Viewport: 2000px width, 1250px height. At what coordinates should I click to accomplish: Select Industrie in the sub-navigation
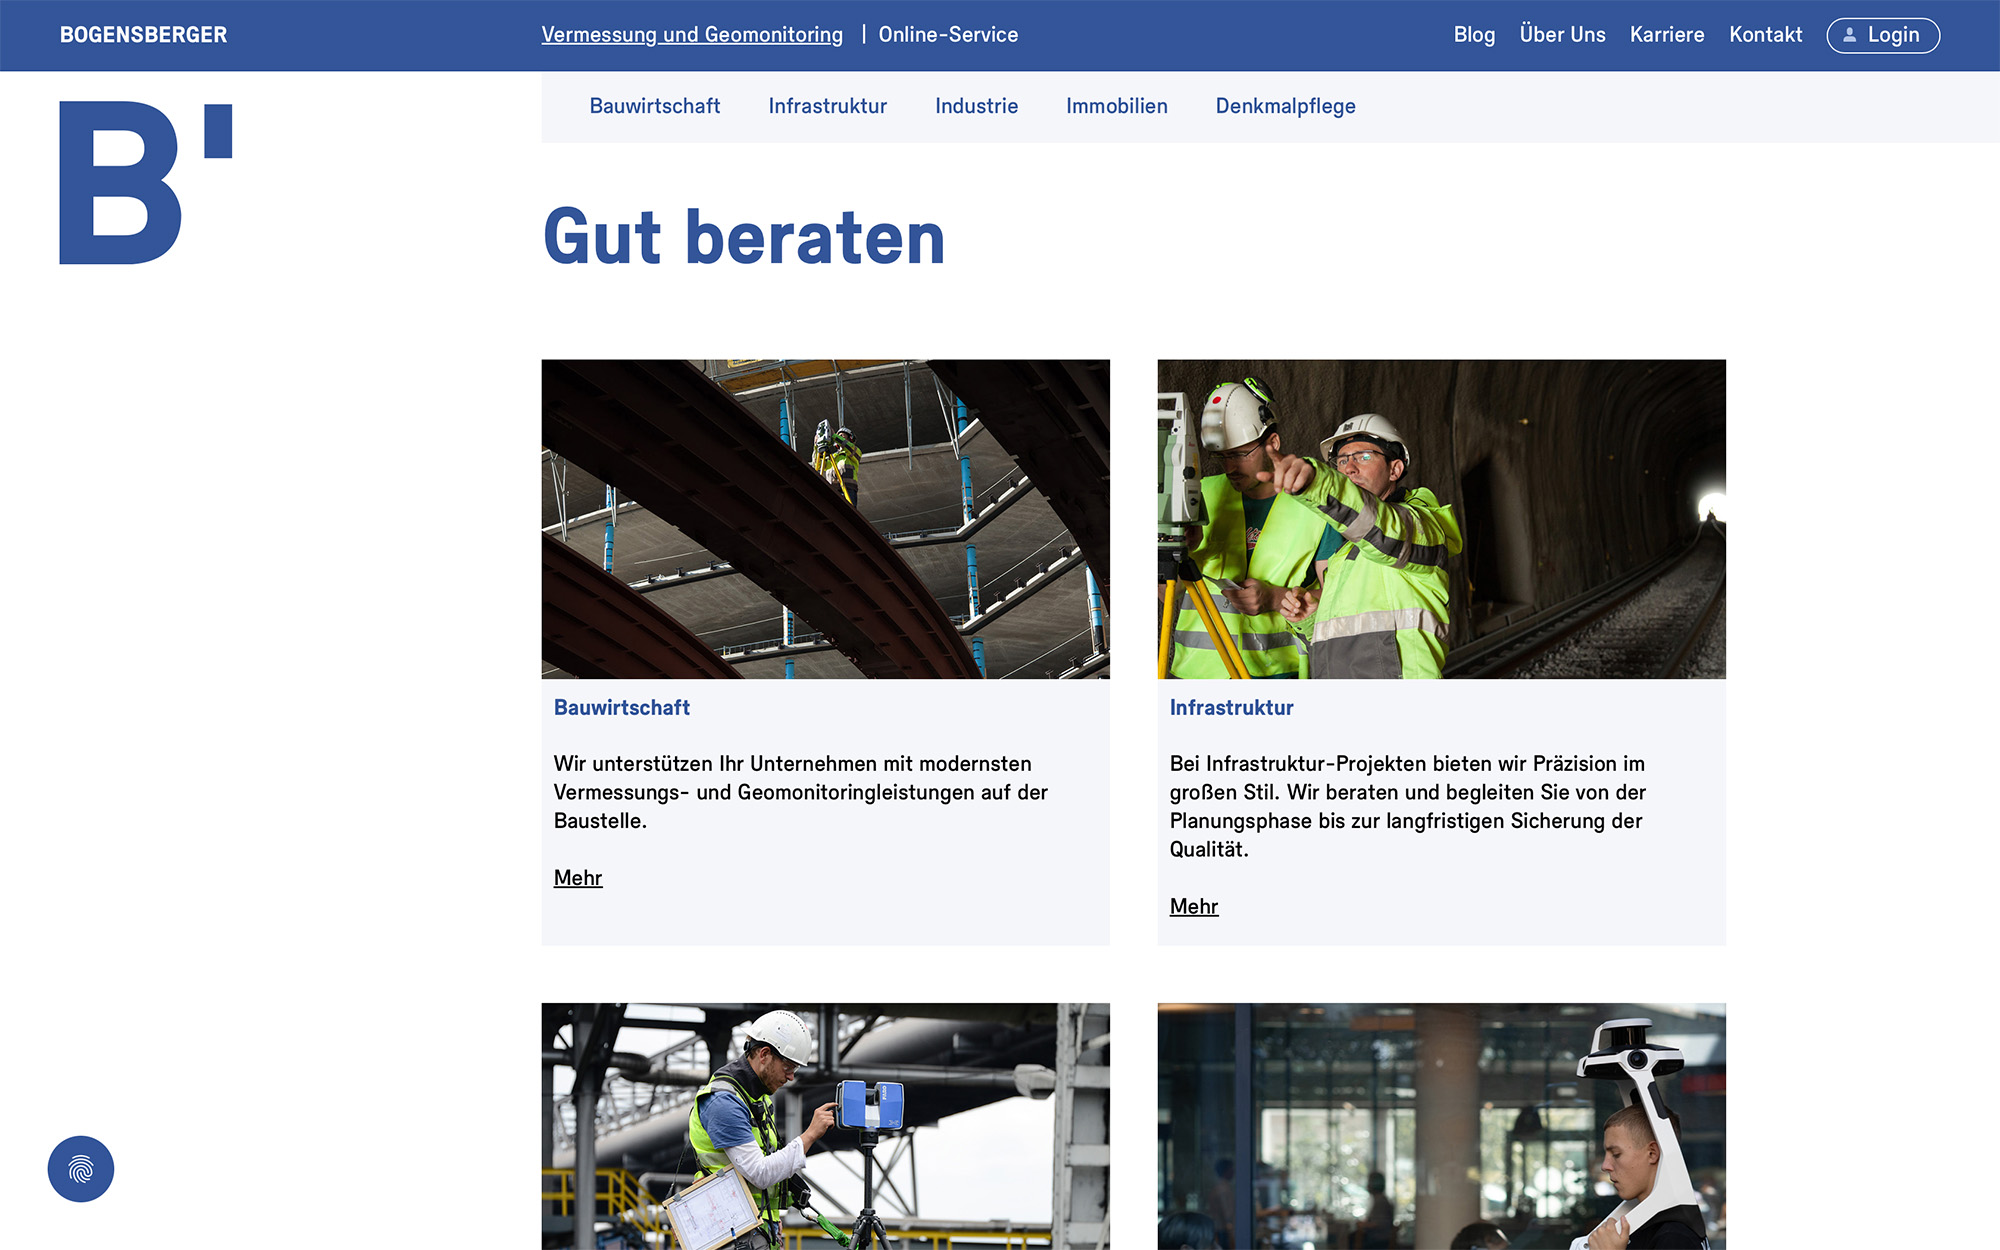point(976,106)
